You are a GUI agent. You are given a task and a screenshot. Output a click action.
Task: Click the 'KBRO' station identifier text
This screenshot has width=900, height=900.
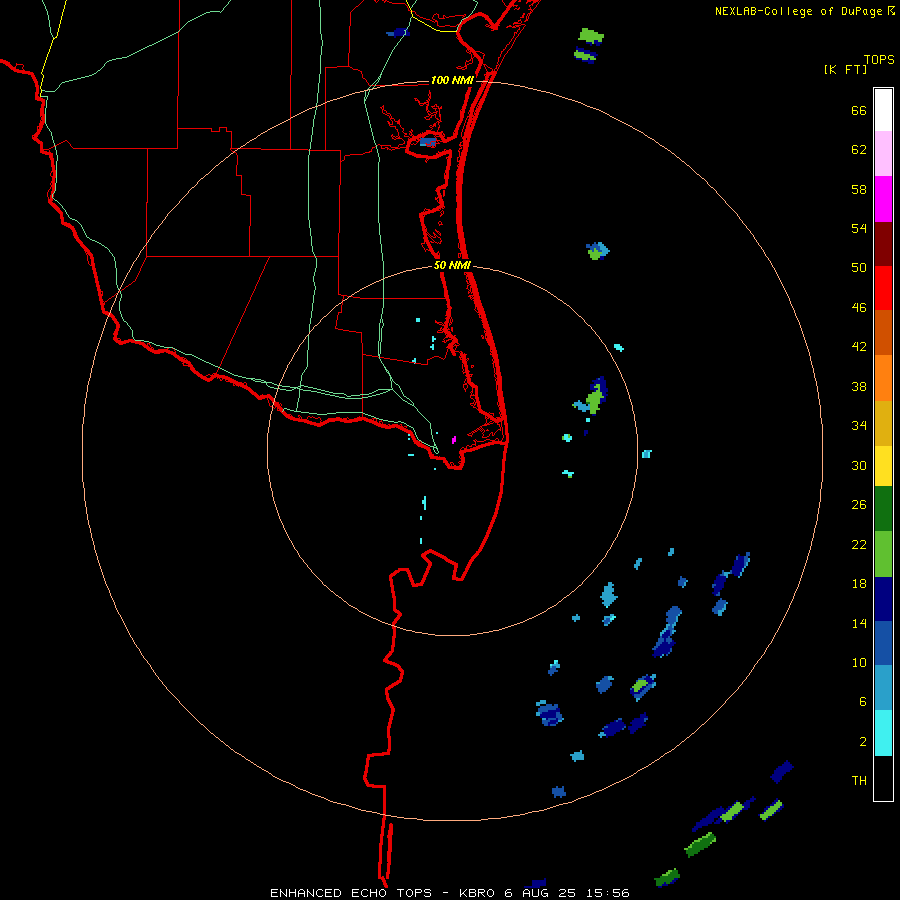click(478, 893)
